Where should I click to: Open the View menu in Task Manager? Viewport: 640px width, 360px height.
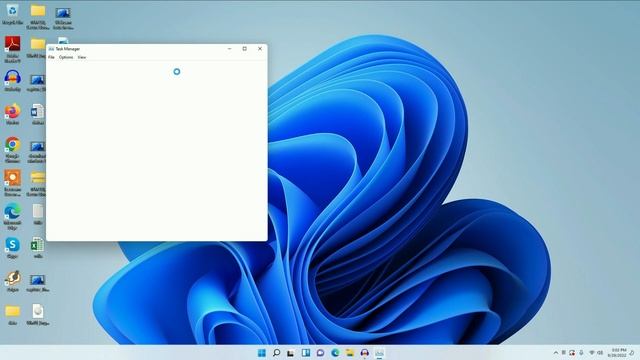click(82, 57)
